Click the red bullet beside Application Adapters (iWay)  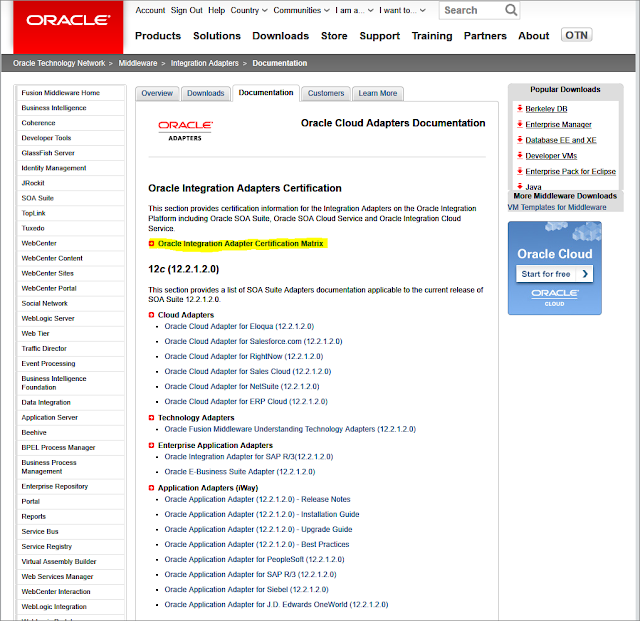151,488
